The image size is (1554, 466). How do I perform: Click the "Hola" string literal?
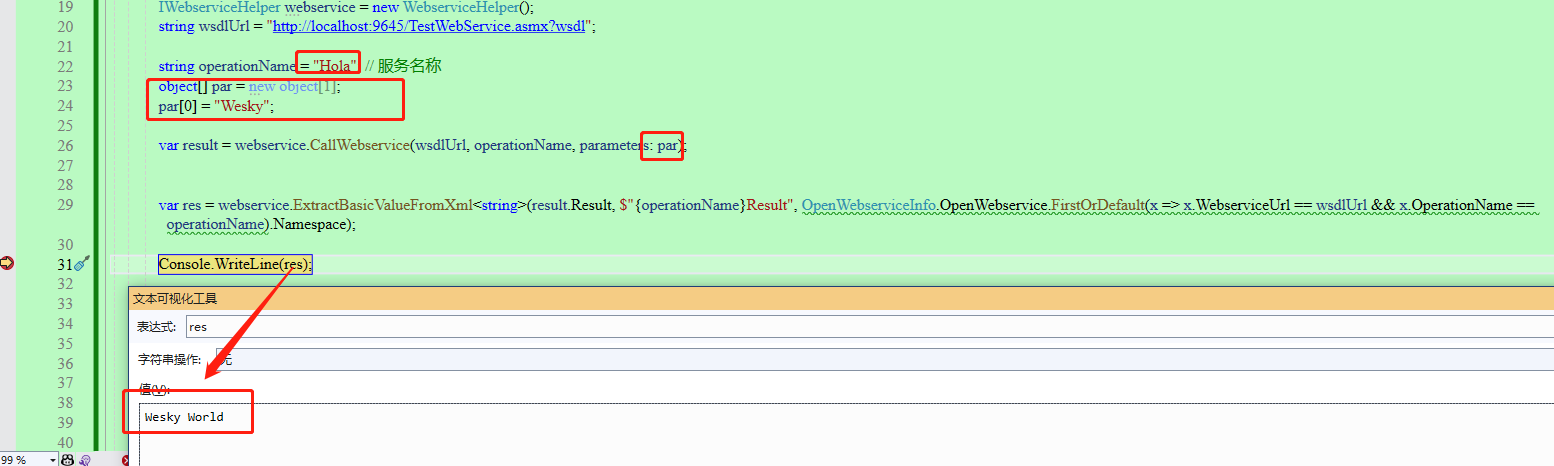pos(335,66)
